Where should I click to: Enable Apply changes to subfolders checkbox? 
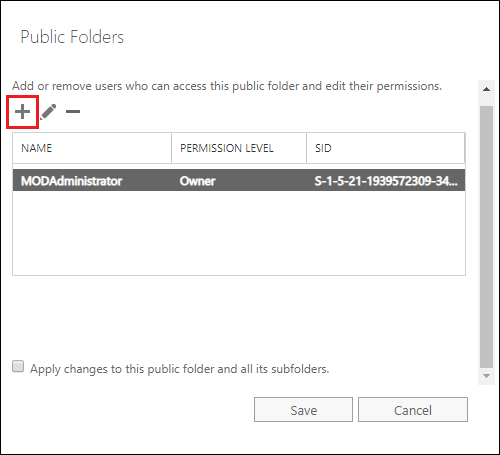click(18, 366)
